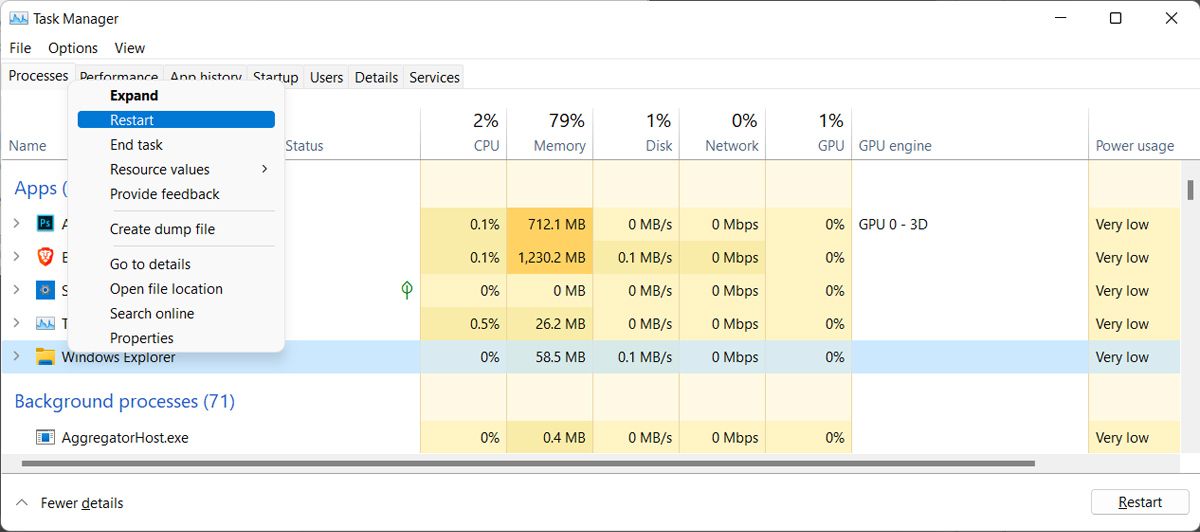The height and width of the screenshot is (532, 1200).
Task: Expand the Photoshop process row
Action: click(x=16, y=223)
